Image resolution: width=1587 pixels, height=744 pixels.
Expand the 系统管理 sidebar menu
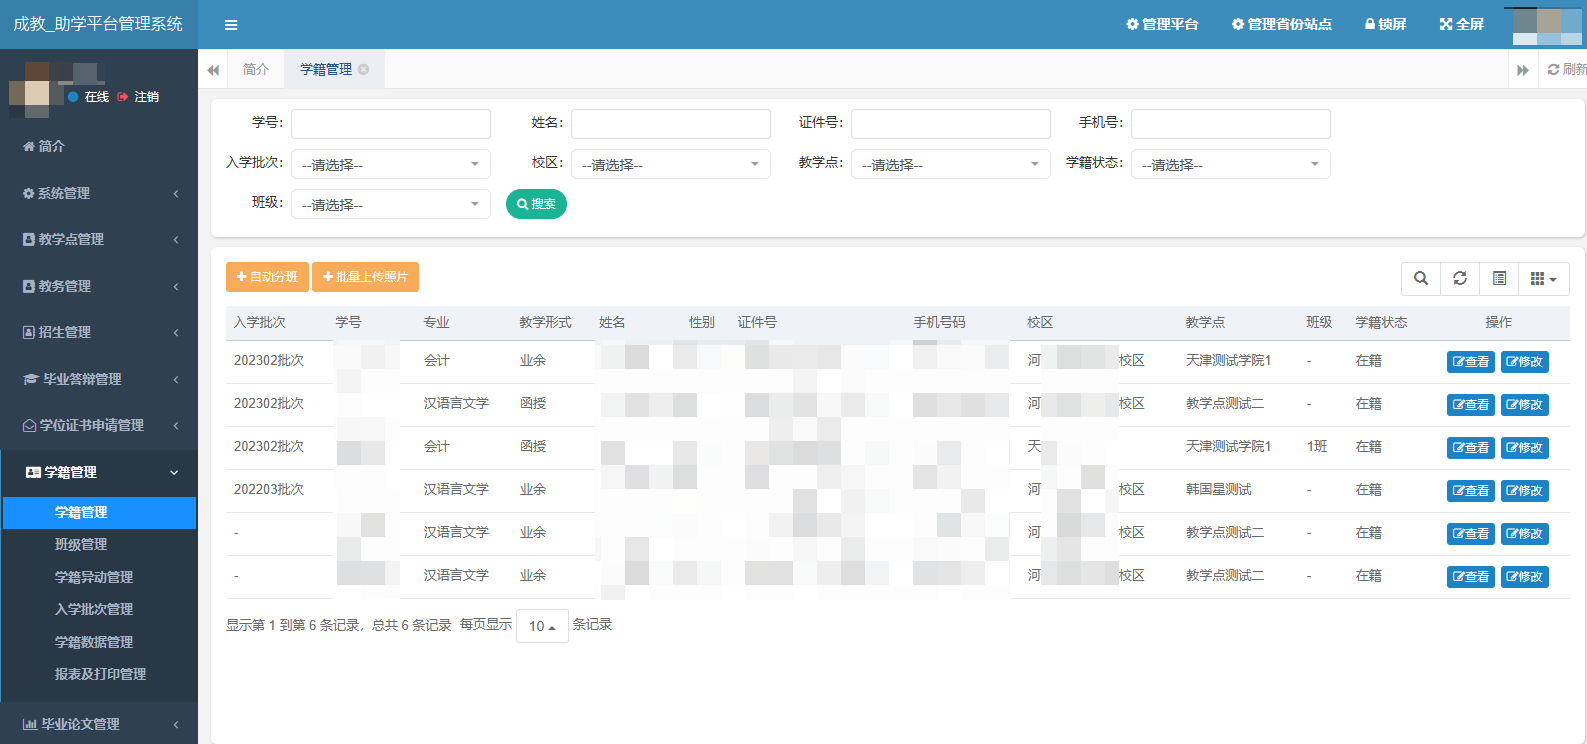click(x=98, y=193)
